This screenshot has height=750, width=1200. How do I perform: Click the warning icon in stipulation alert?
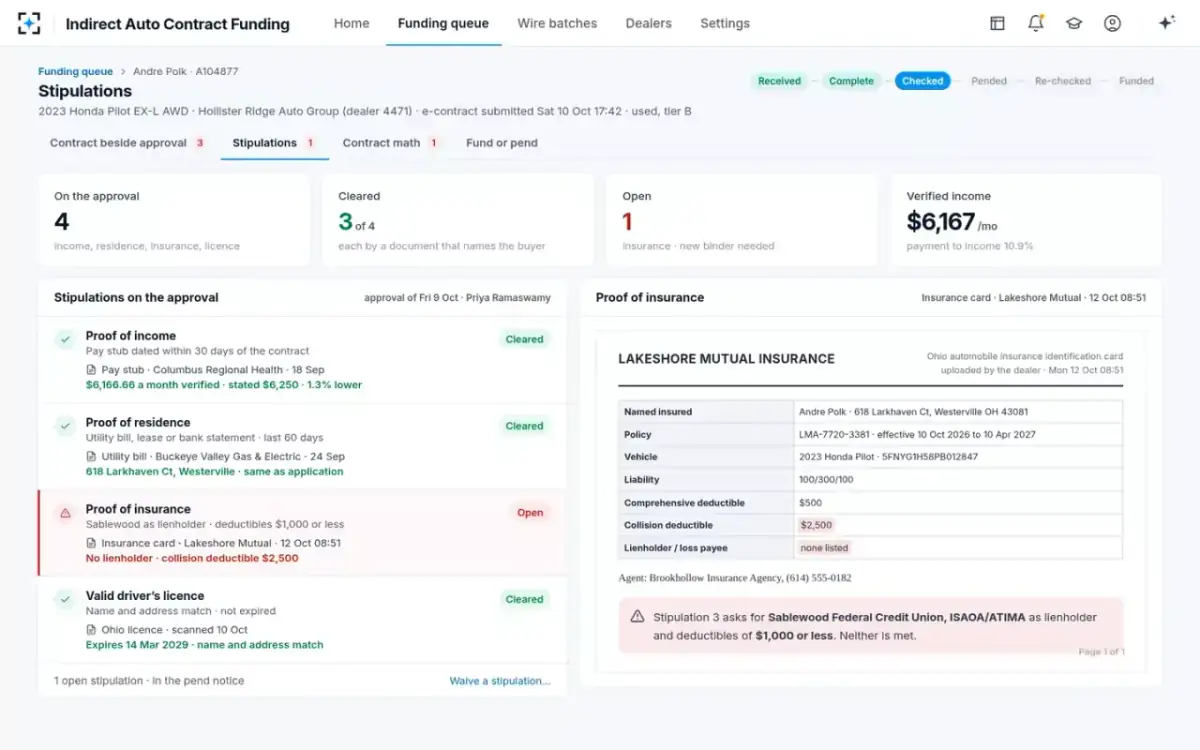click(637, 617)
